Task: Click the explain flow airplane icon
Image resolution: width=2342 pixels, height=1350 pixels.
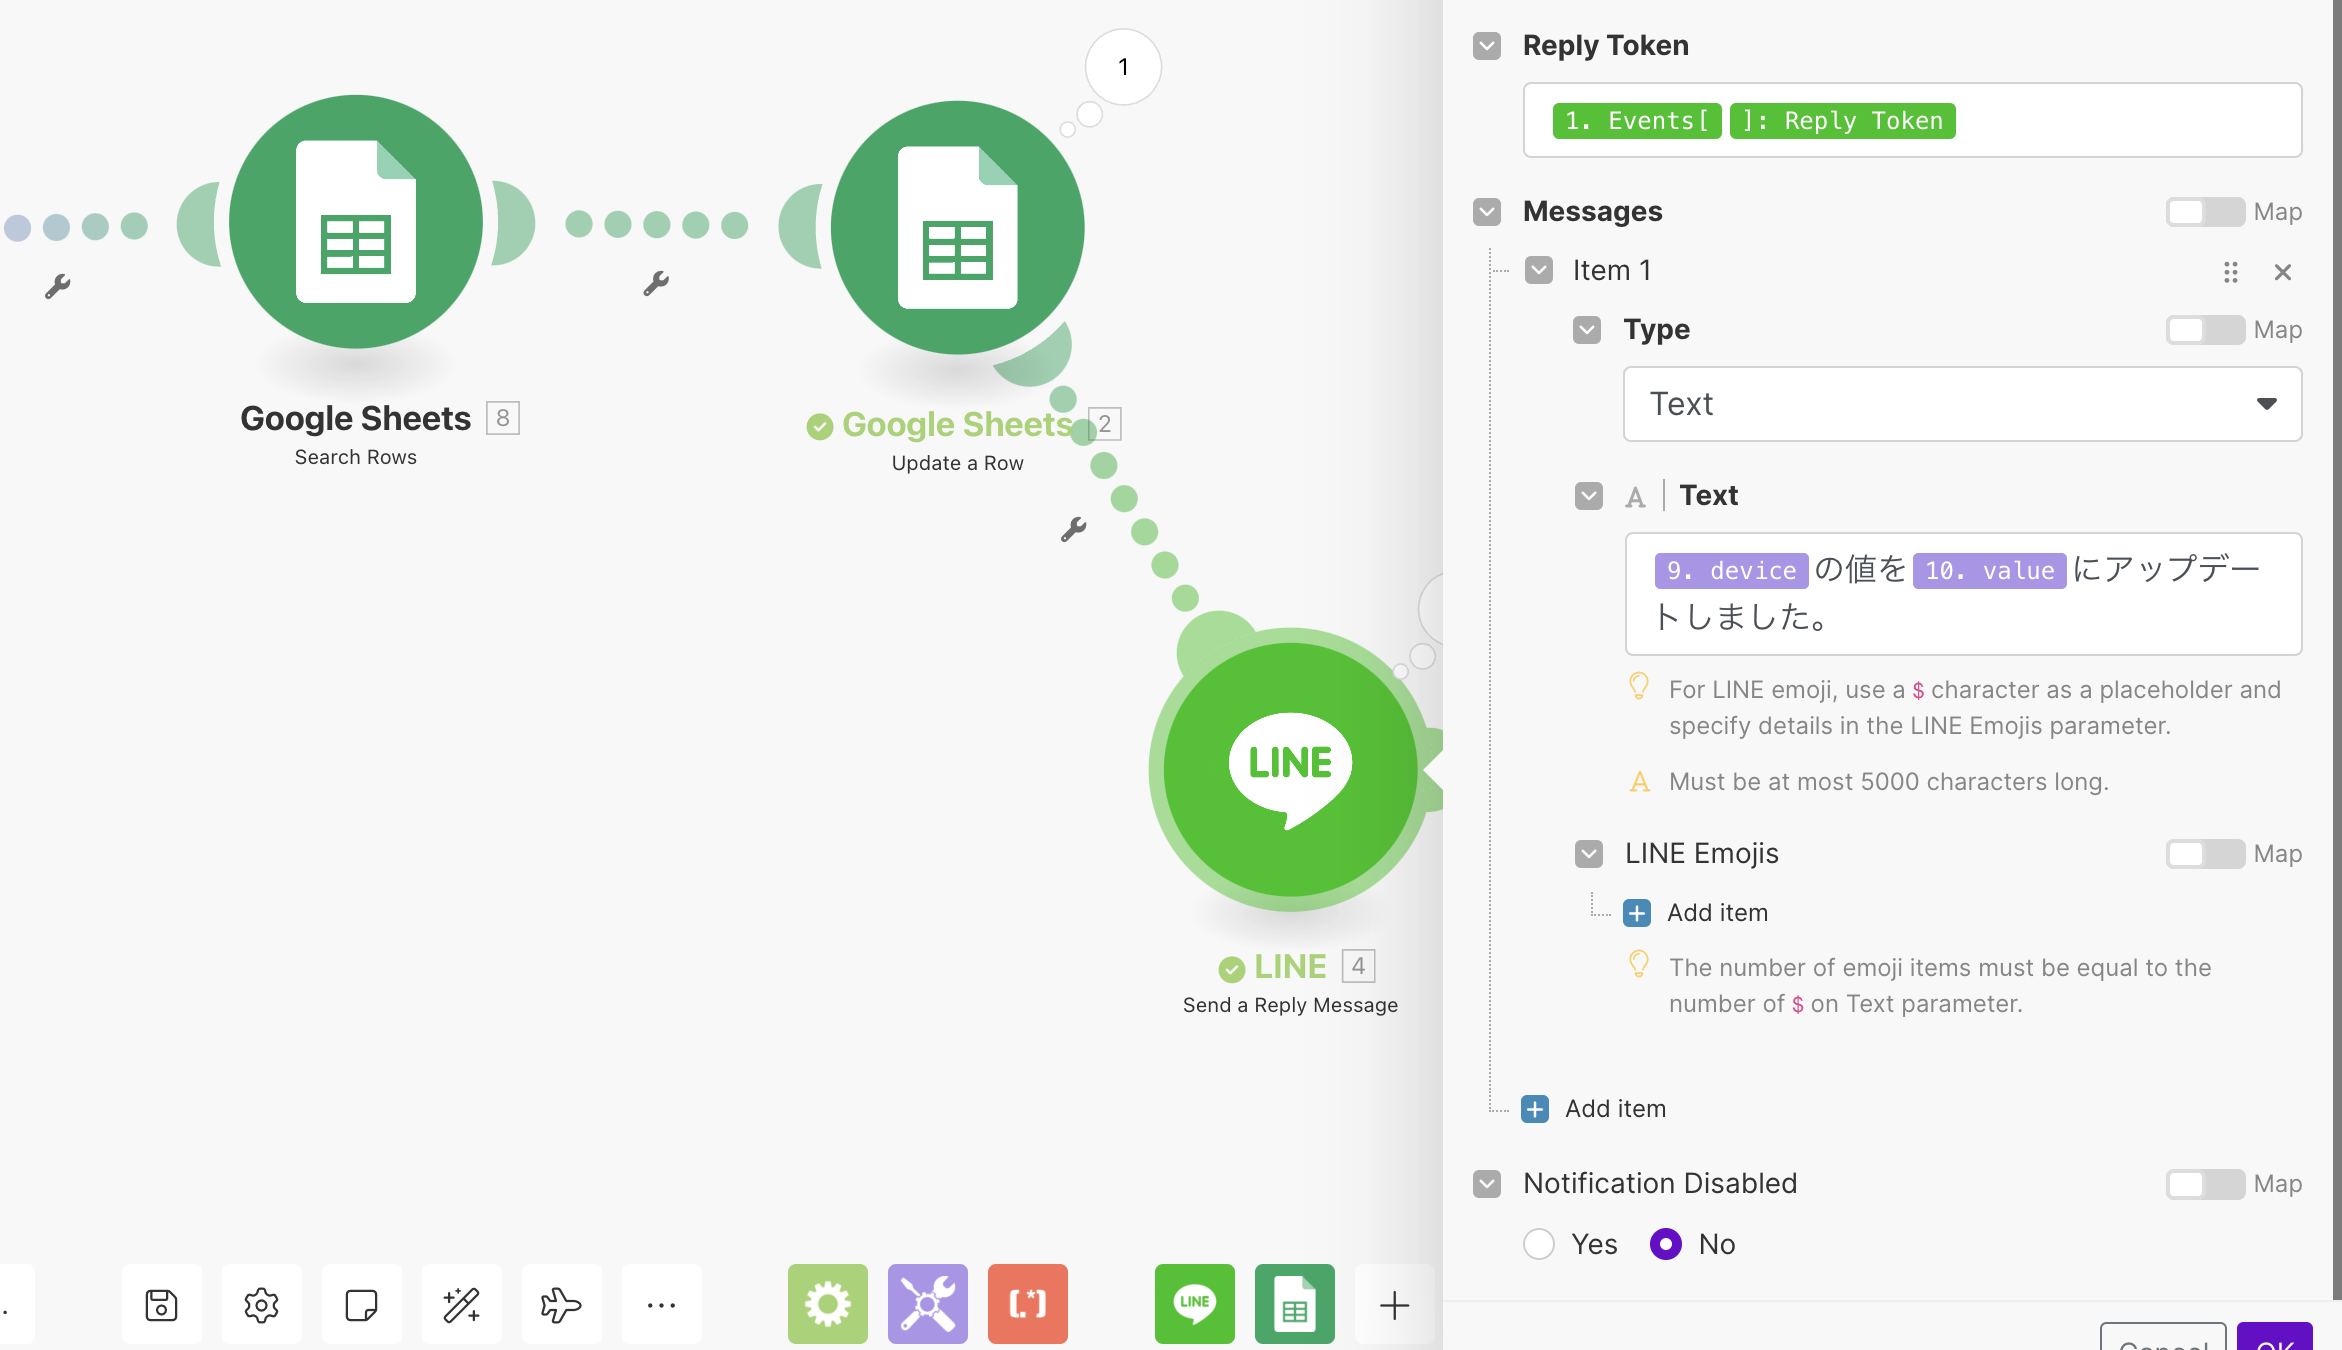Action: [561, 1304]
